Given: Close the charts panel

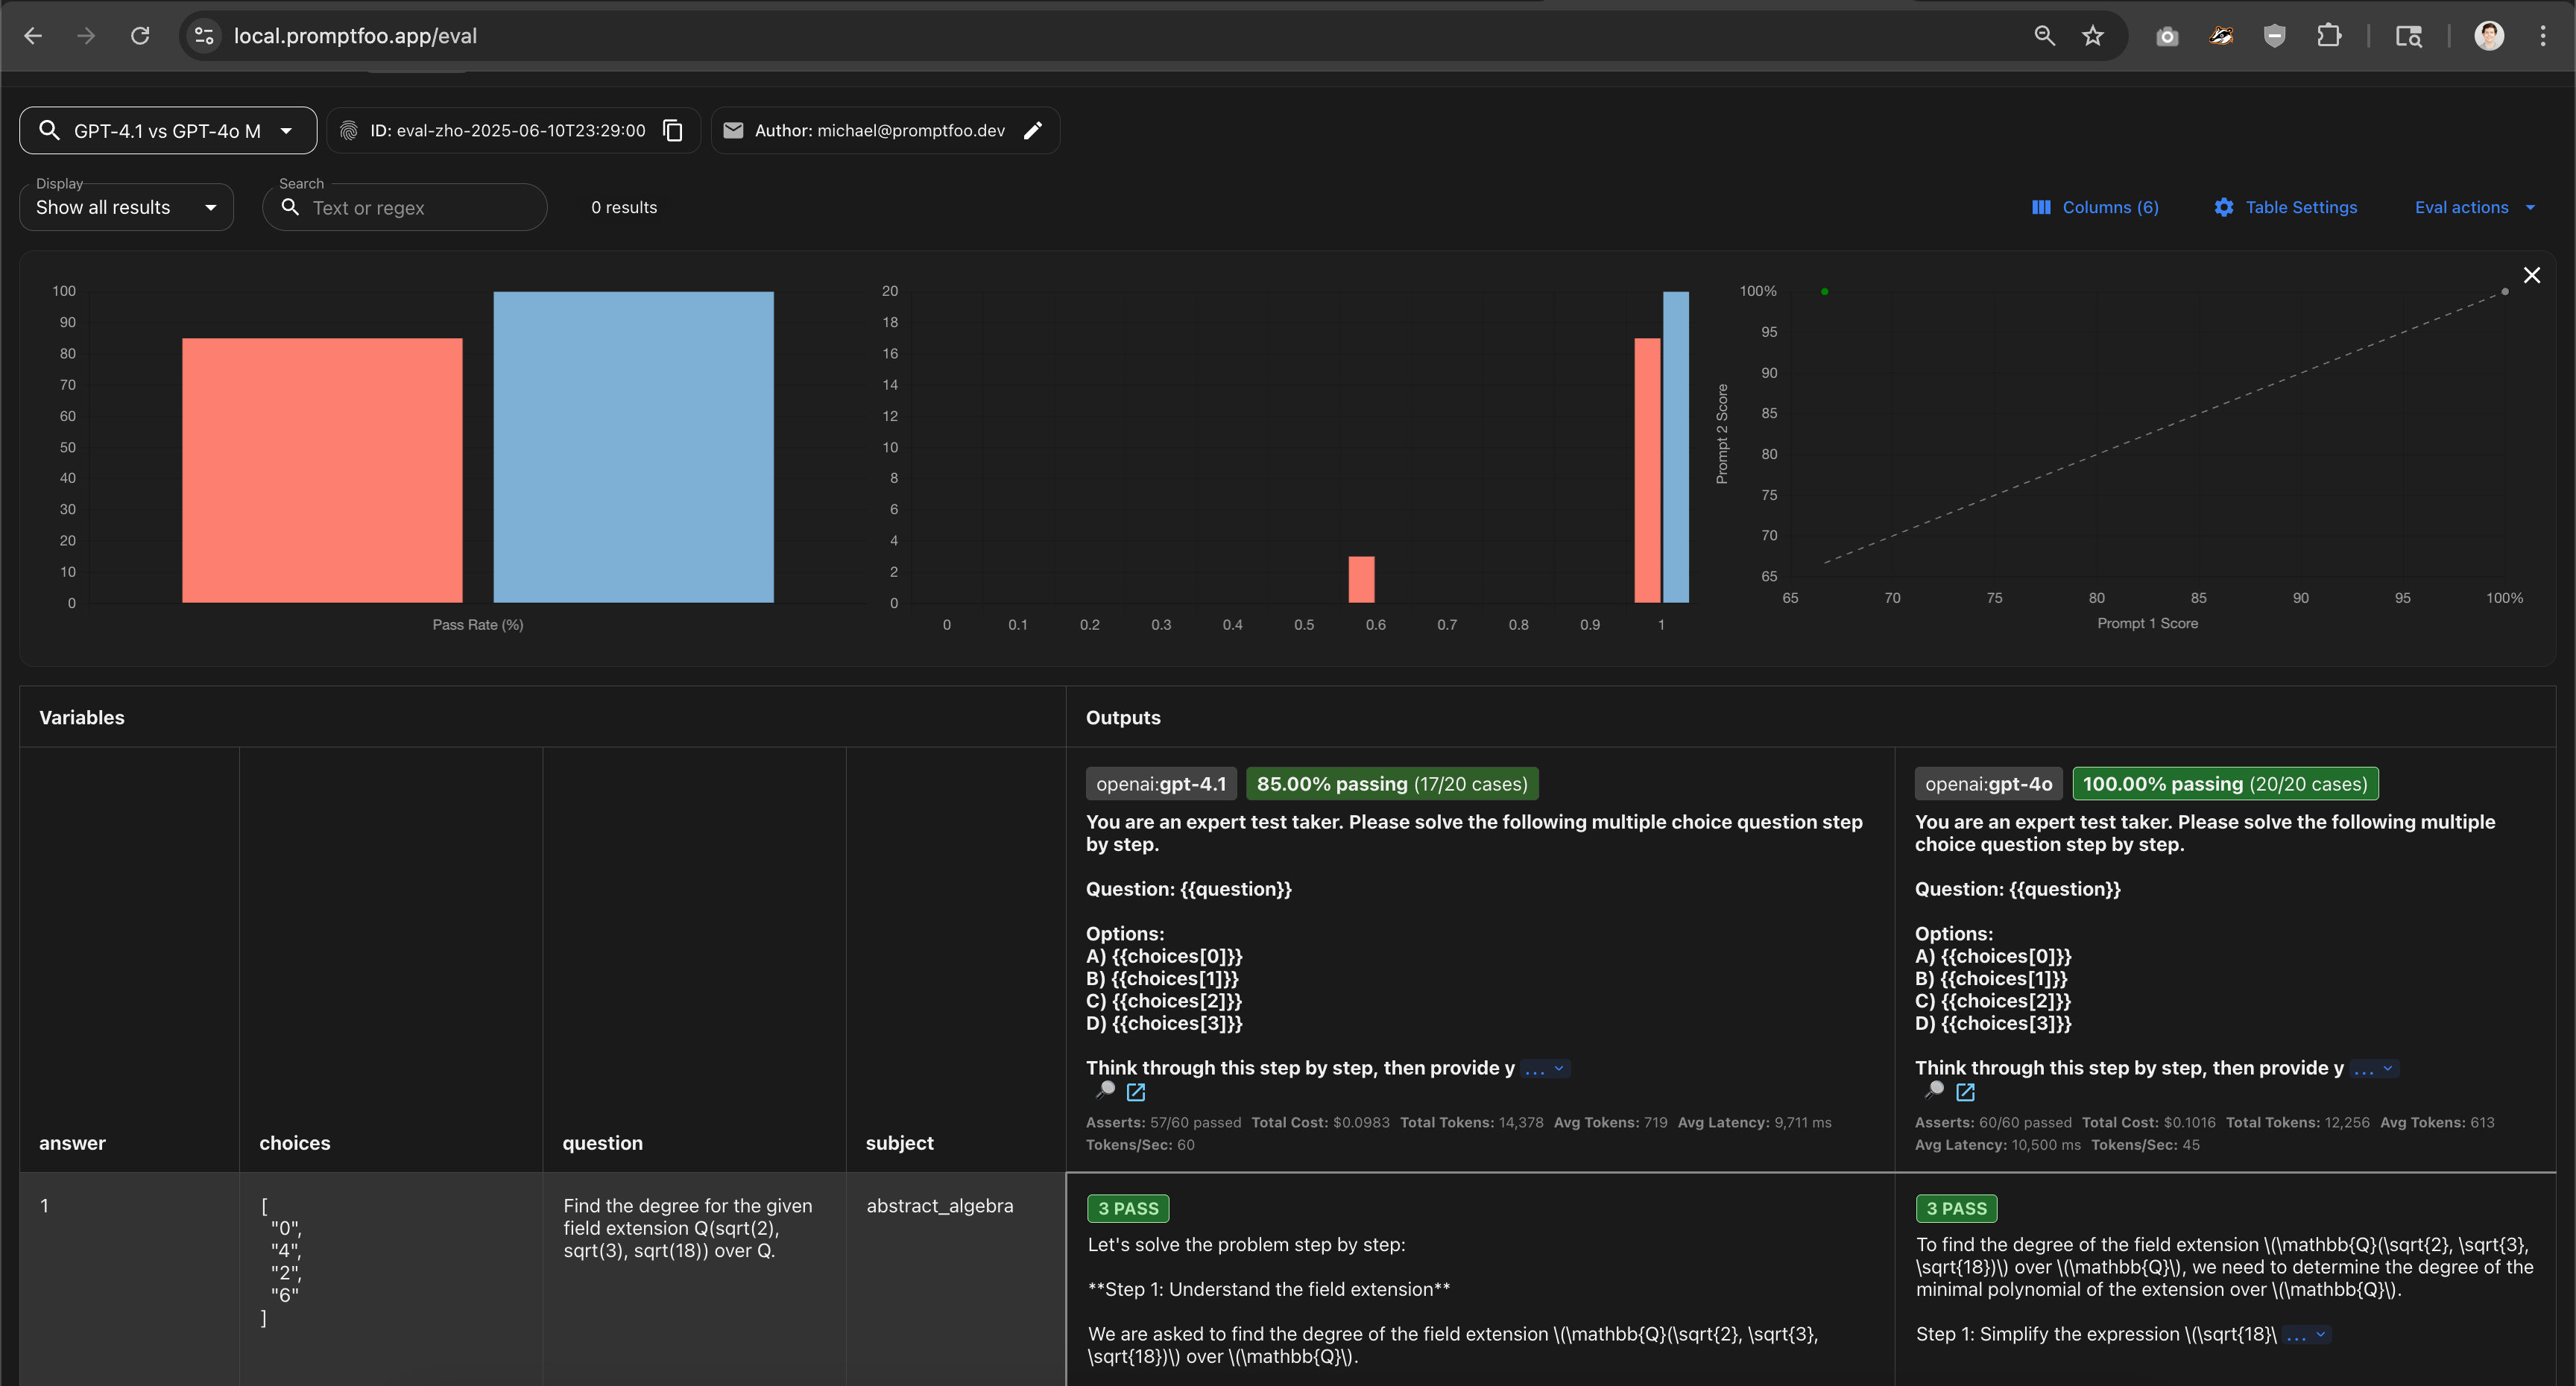Looking at the screenshot, I should click(x=2531, y=275).
